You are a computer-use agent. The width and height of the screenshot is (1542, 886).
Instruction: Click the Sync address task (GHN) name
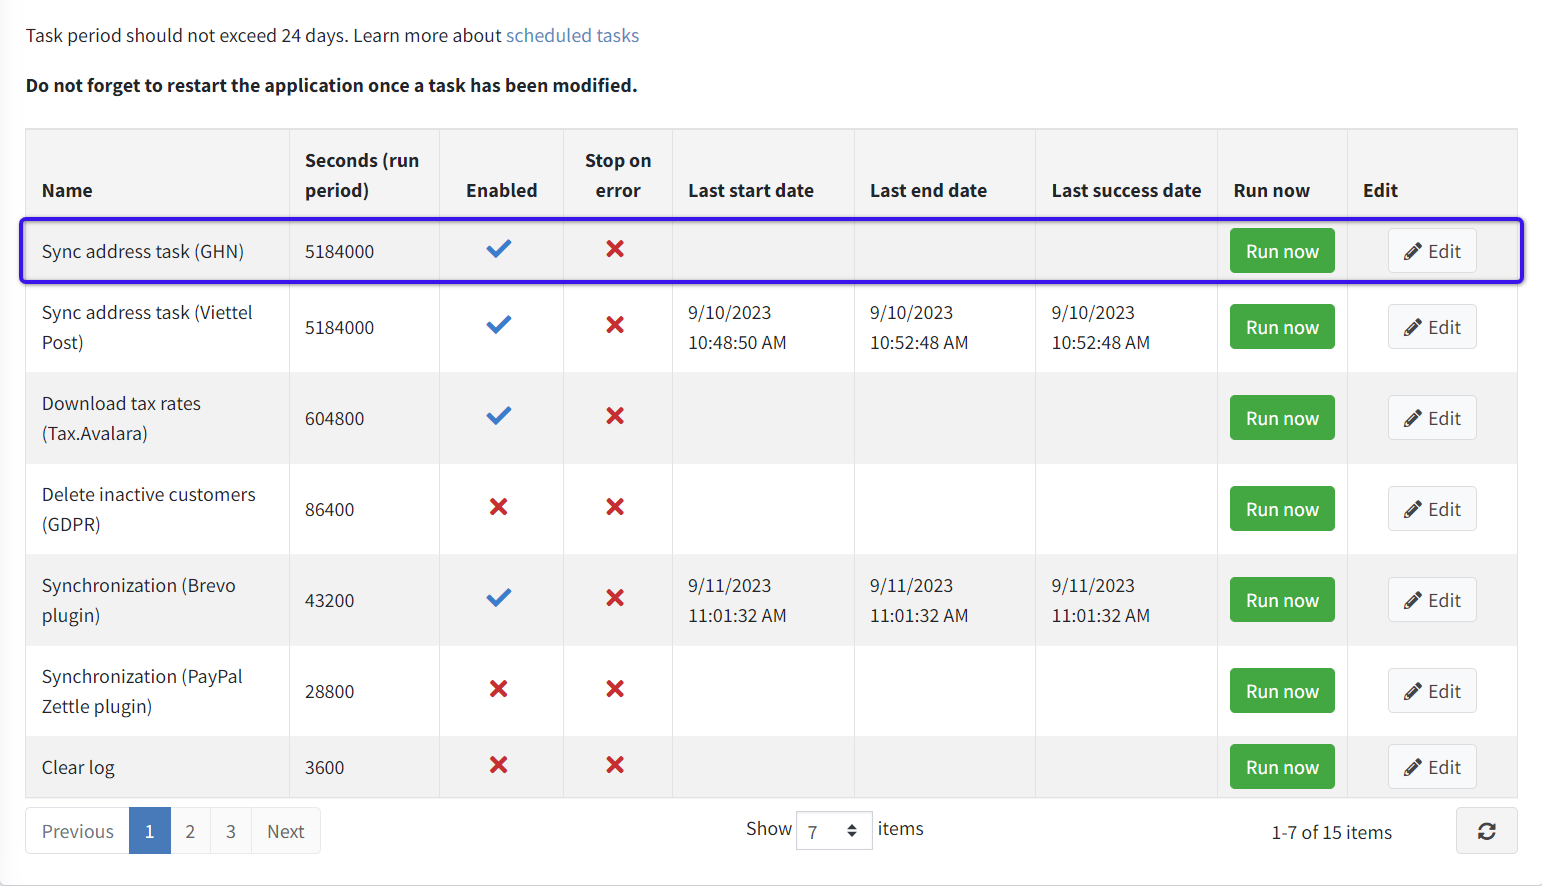click(143, 251)
